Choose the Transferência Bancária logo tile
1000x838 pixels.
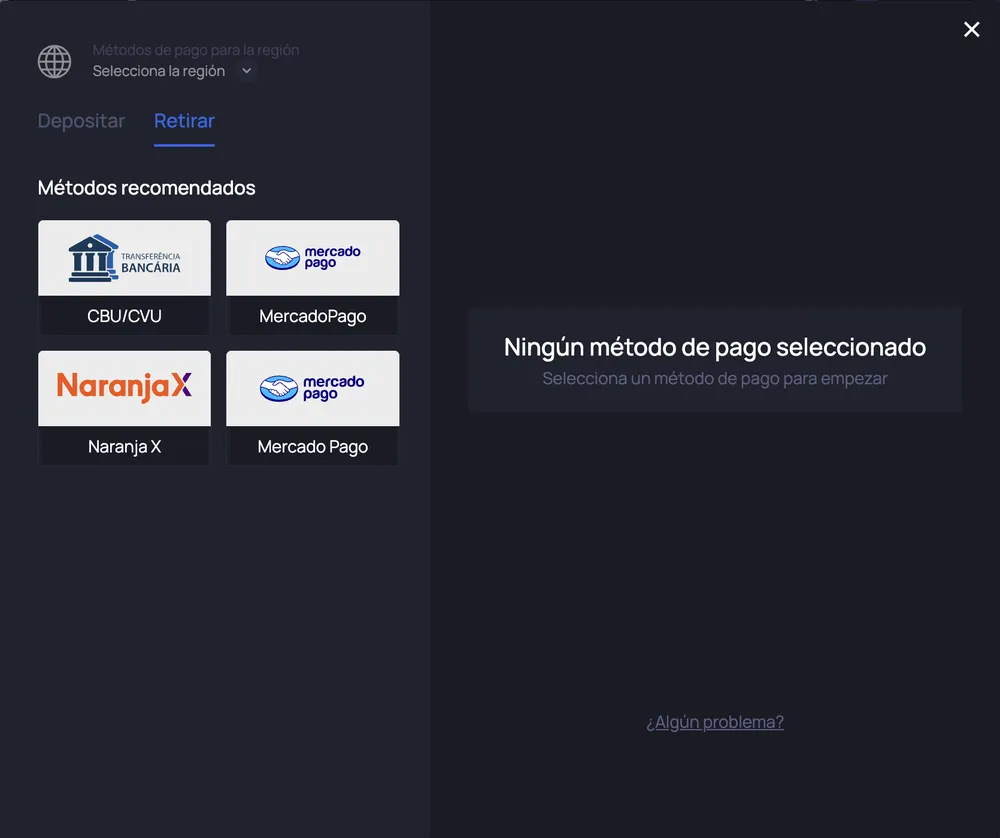point(124,258)
